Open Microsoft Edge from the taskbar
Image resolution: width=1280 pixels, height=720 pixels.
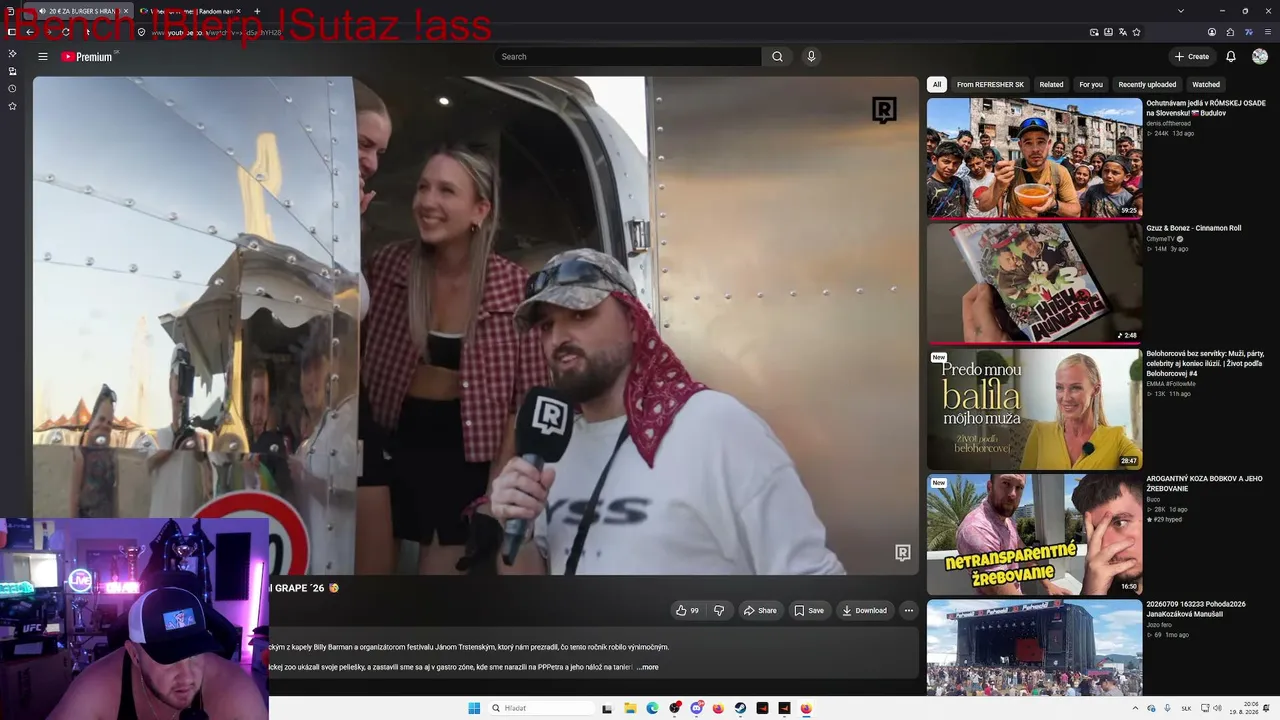coord(652,709)
